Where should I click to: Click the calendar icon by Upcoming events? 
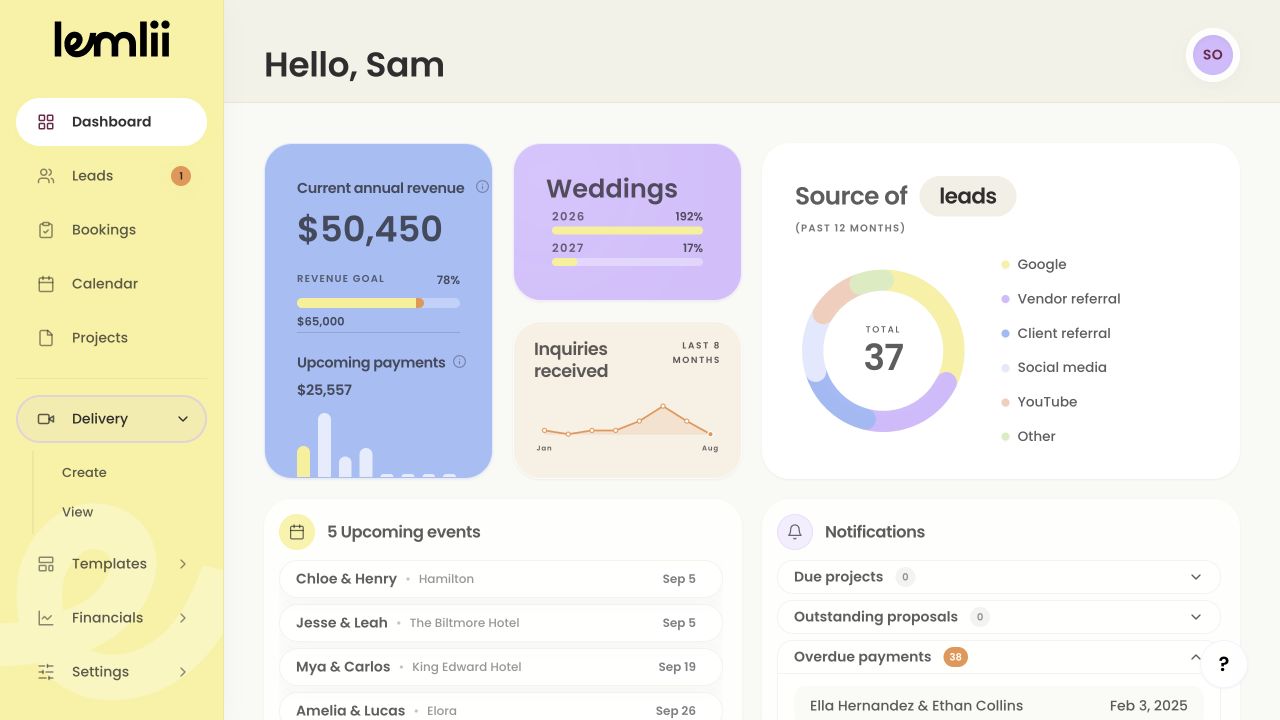pos(297,532)
